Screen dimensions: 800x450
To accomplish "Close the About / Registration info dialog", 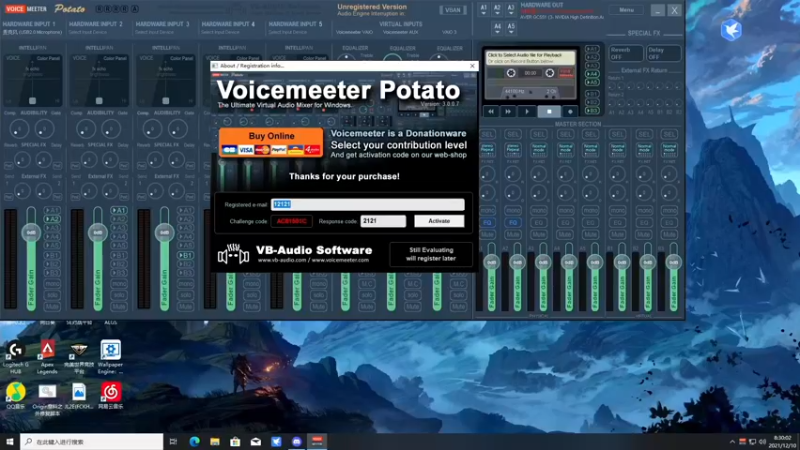I will pos(472,66).
